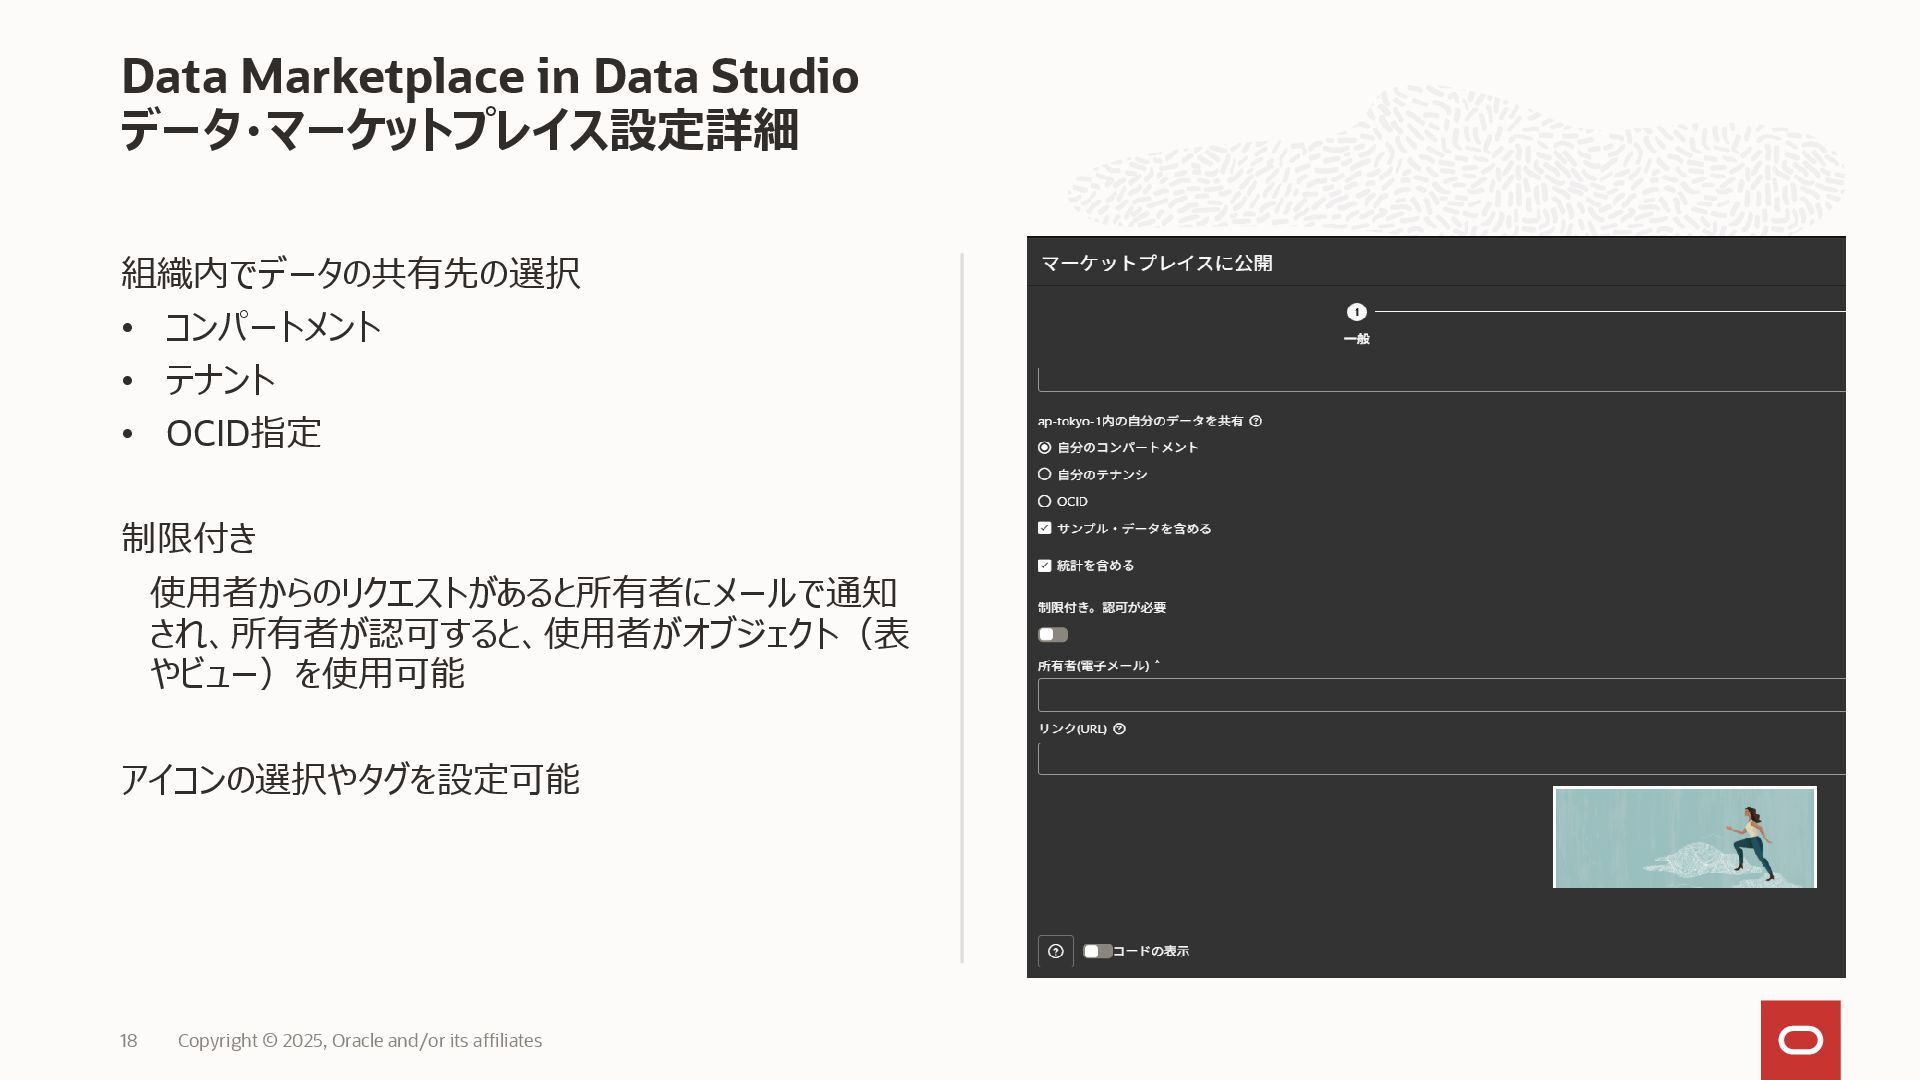Click the 所有者(電子メール) input field

pos(1440,695)
